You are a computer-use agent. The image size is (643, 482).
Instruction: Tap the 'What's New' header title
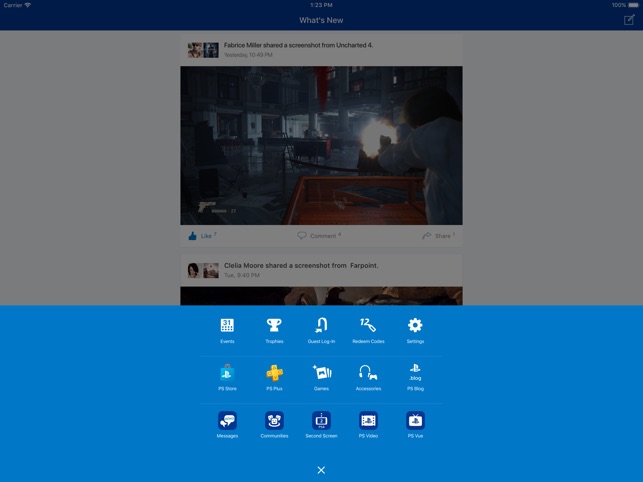coord(321,20)
